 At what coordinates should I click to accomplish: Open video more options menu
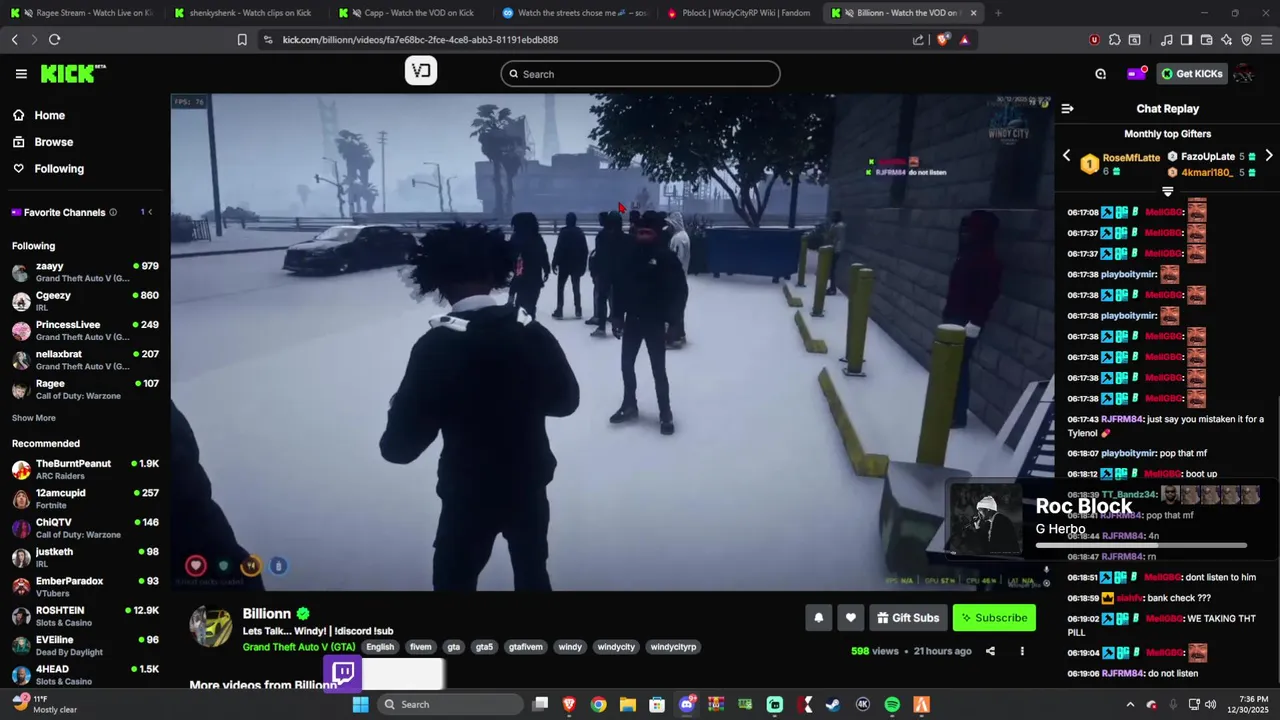pyautogui.click(x=1022, y=651)
